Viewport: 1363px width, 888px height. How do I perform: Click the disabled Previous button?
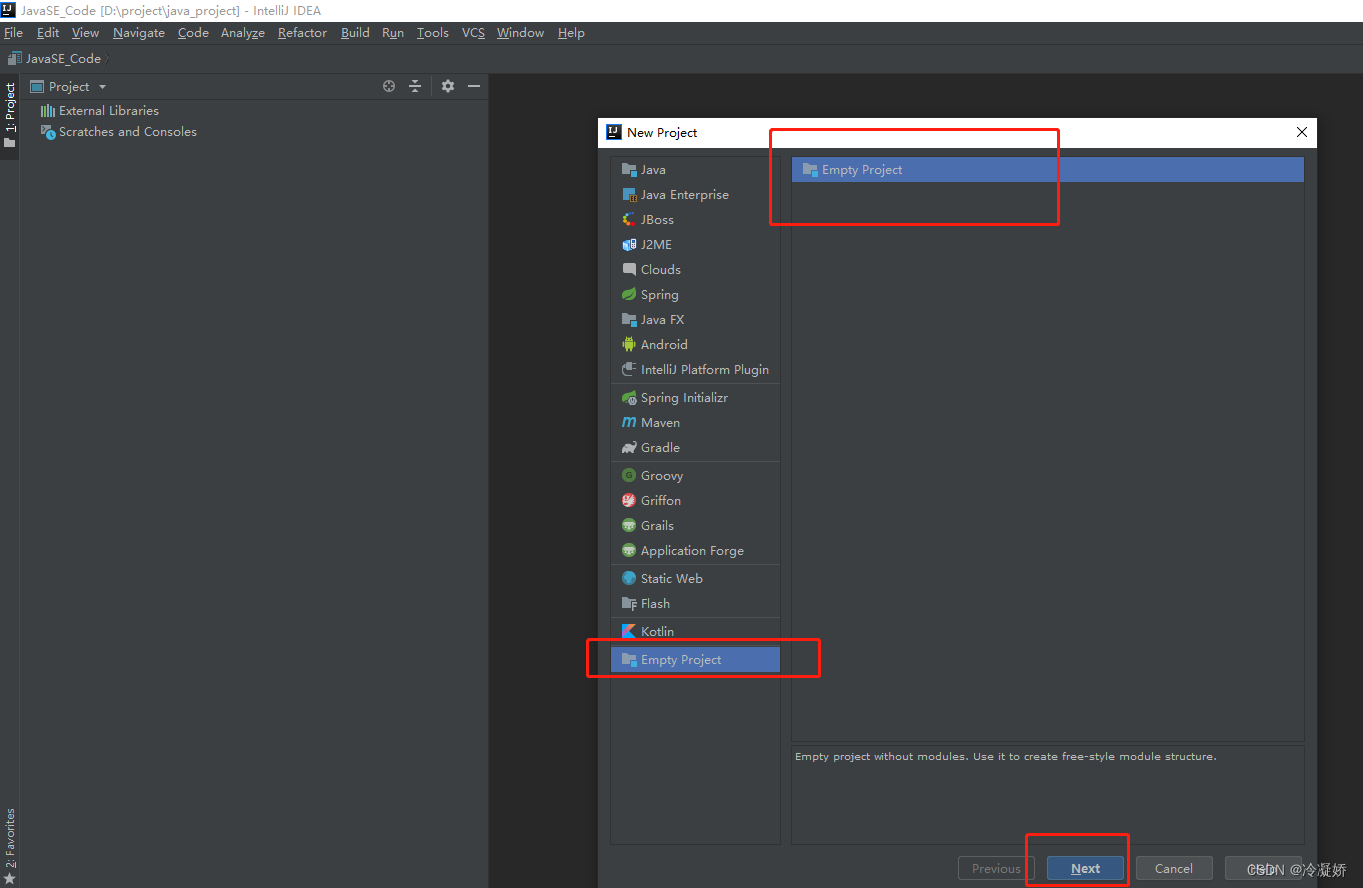[996, 868]
